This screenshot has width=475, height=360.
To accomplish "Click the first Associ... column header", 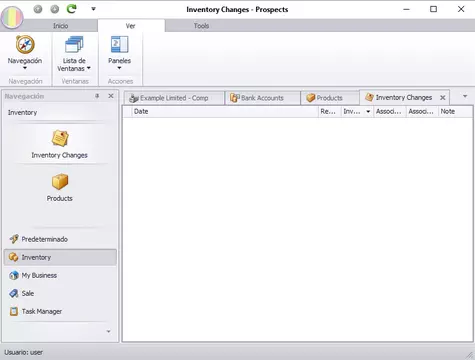I will [390, 112].
